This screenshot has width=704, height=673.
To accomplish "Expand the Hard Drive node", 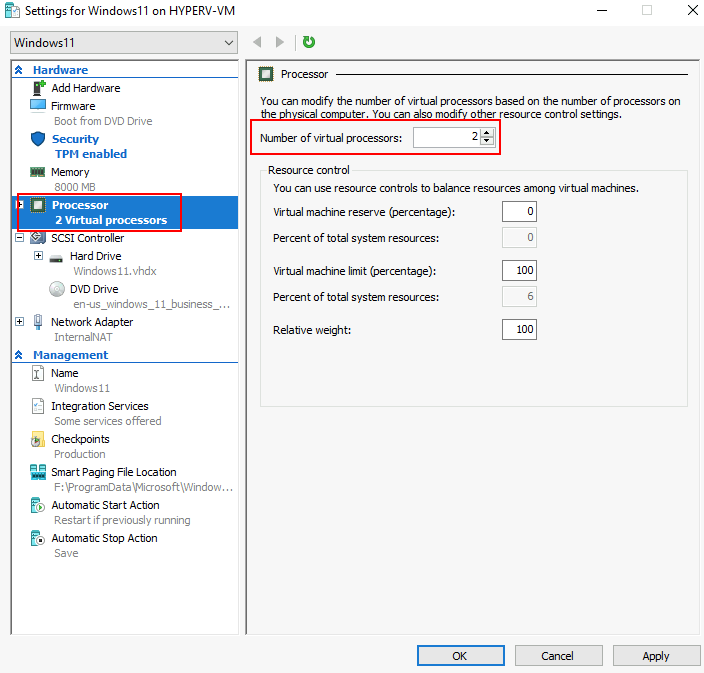I will click(39, 255).
